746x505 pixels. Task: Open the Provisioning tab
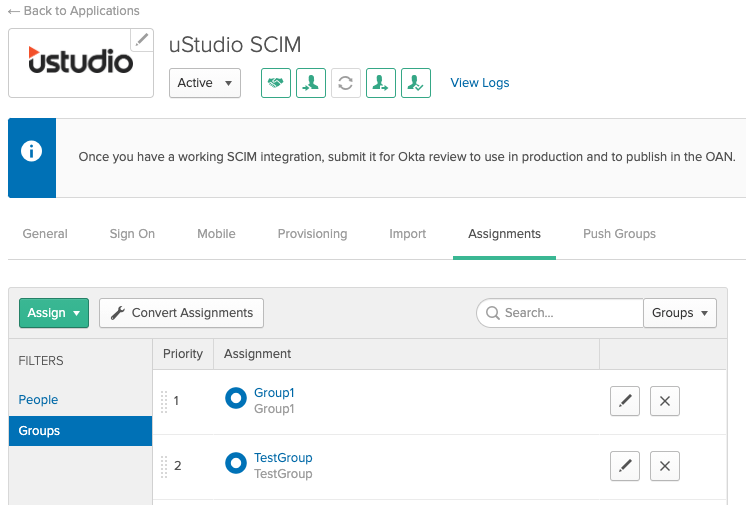(313, 234)
